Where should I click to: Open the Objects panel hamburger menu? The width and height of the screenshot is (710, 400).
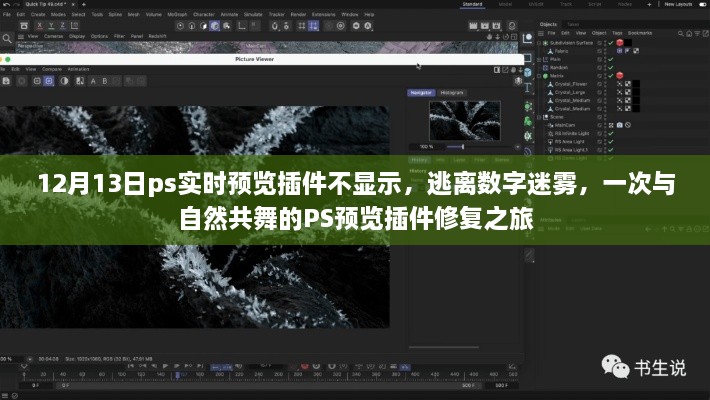pos(541,34)
